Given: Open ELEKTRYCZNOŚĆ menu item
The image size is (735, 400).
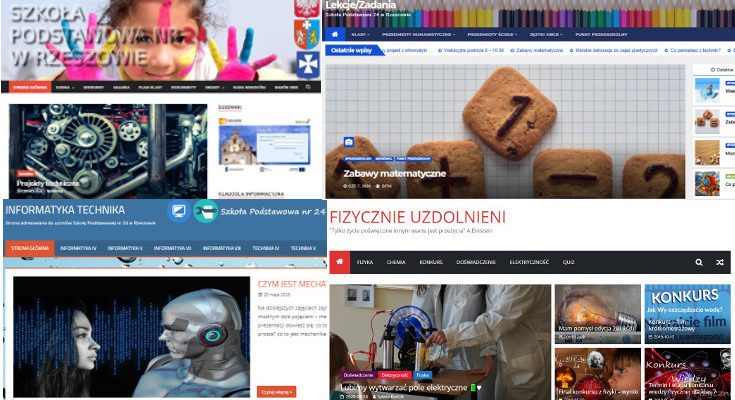Looking at the screenshot, I should click(x=529, y=262).
